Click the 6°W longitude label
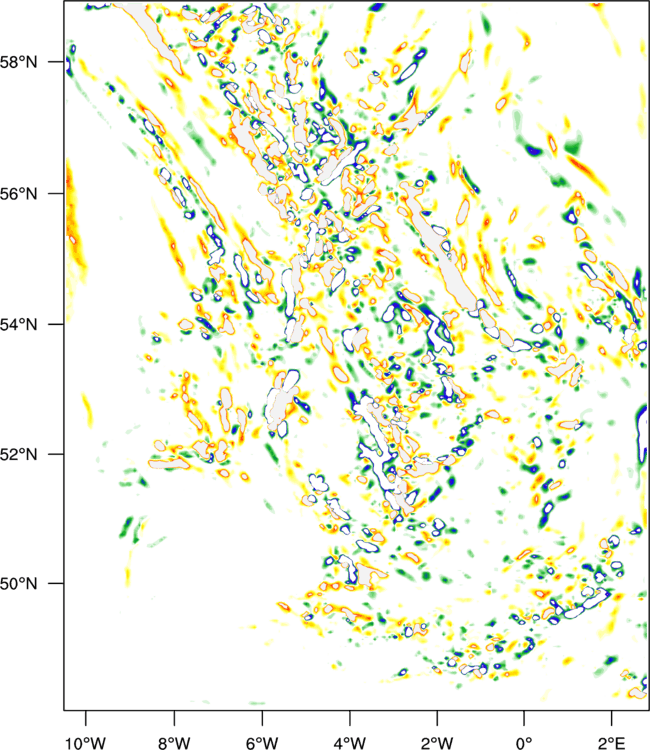 [262, 743]
